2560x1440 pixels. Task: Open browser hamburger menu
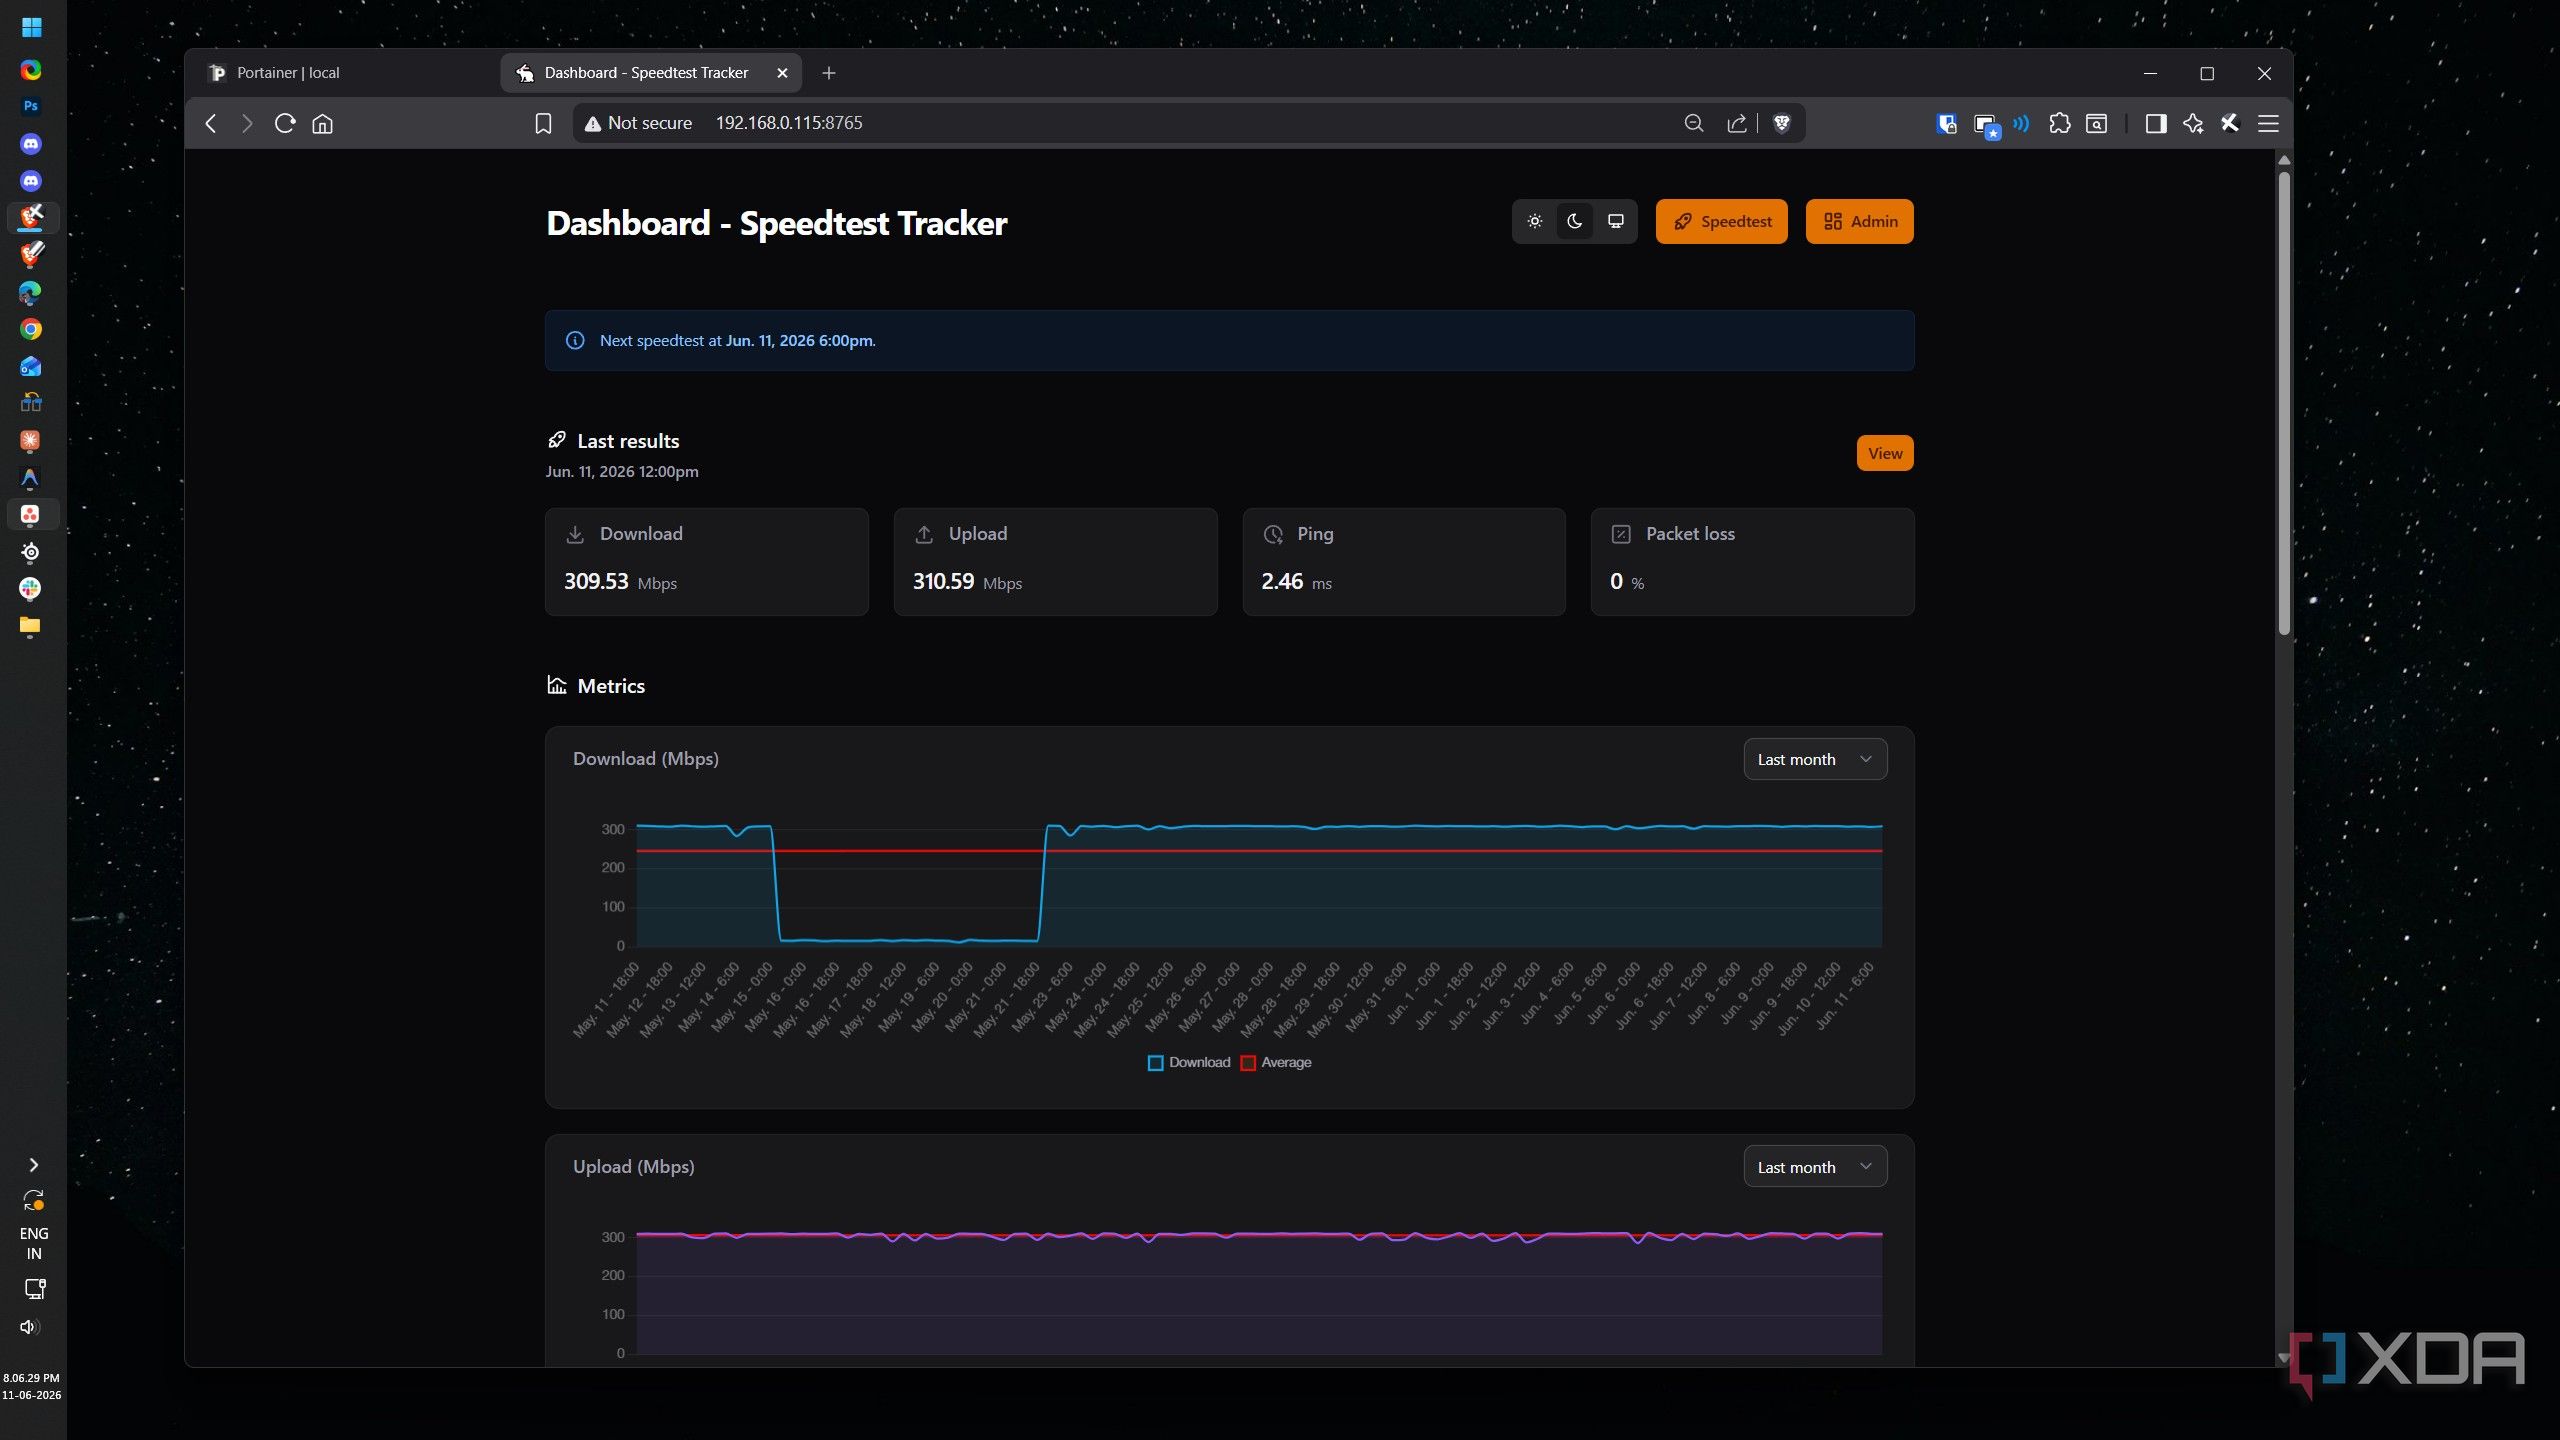tap(2268, 123)
